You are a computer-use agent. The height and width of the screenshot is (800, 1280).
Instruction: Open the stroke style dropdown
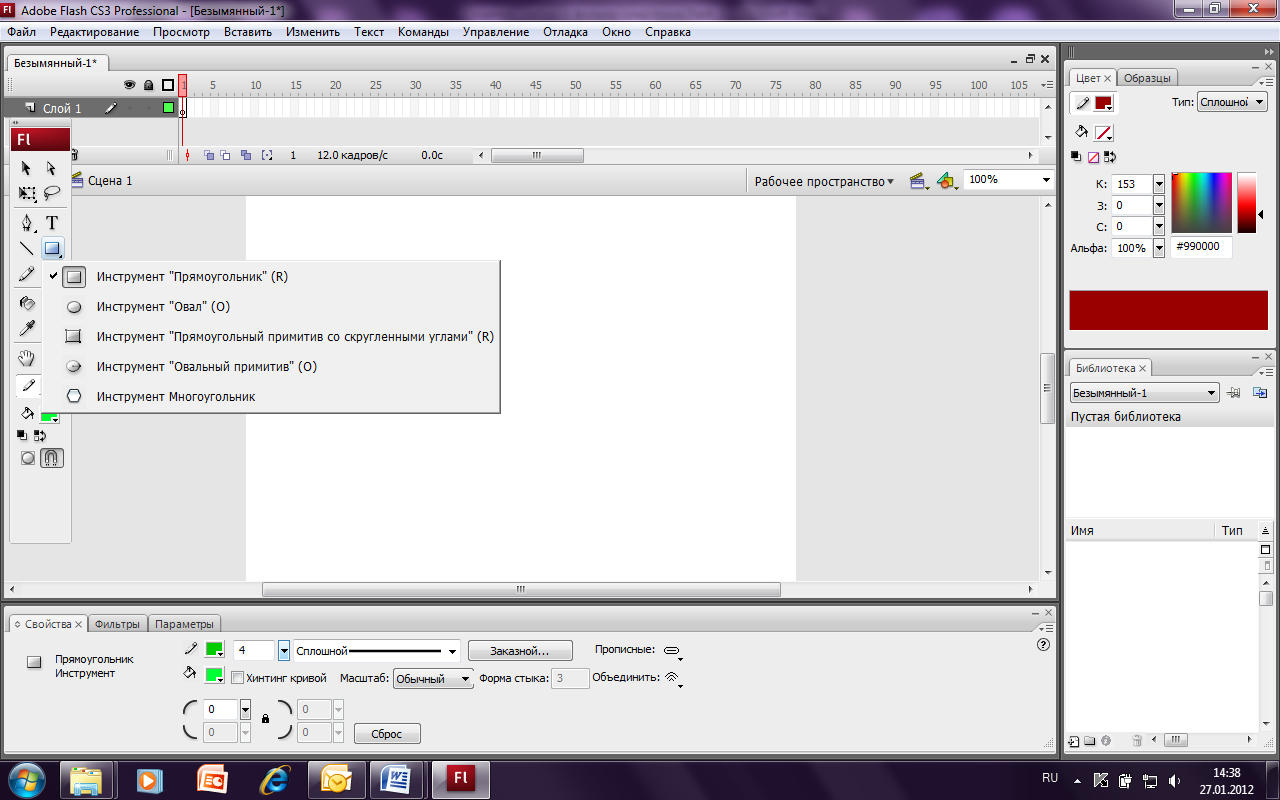(x=376, y=651)
